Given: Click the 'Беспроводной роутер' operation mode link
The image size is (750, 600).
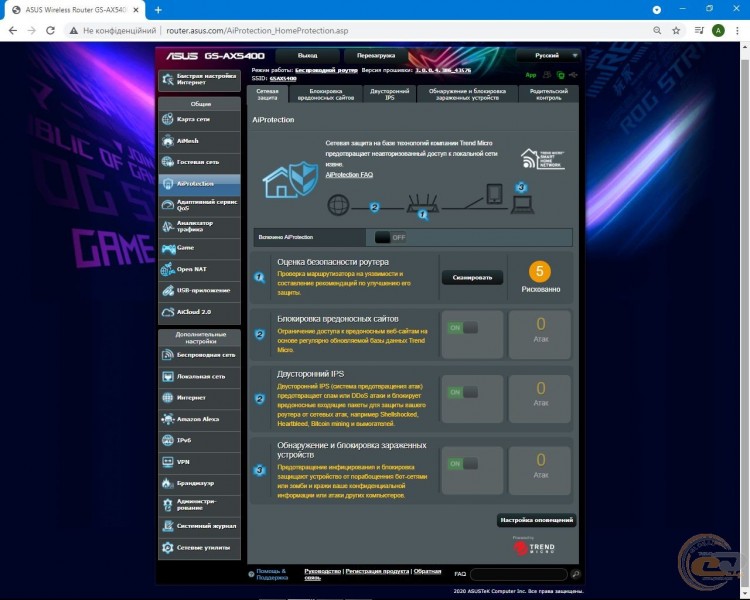Looking at the screenshot, I should click(x=326, y=70).
